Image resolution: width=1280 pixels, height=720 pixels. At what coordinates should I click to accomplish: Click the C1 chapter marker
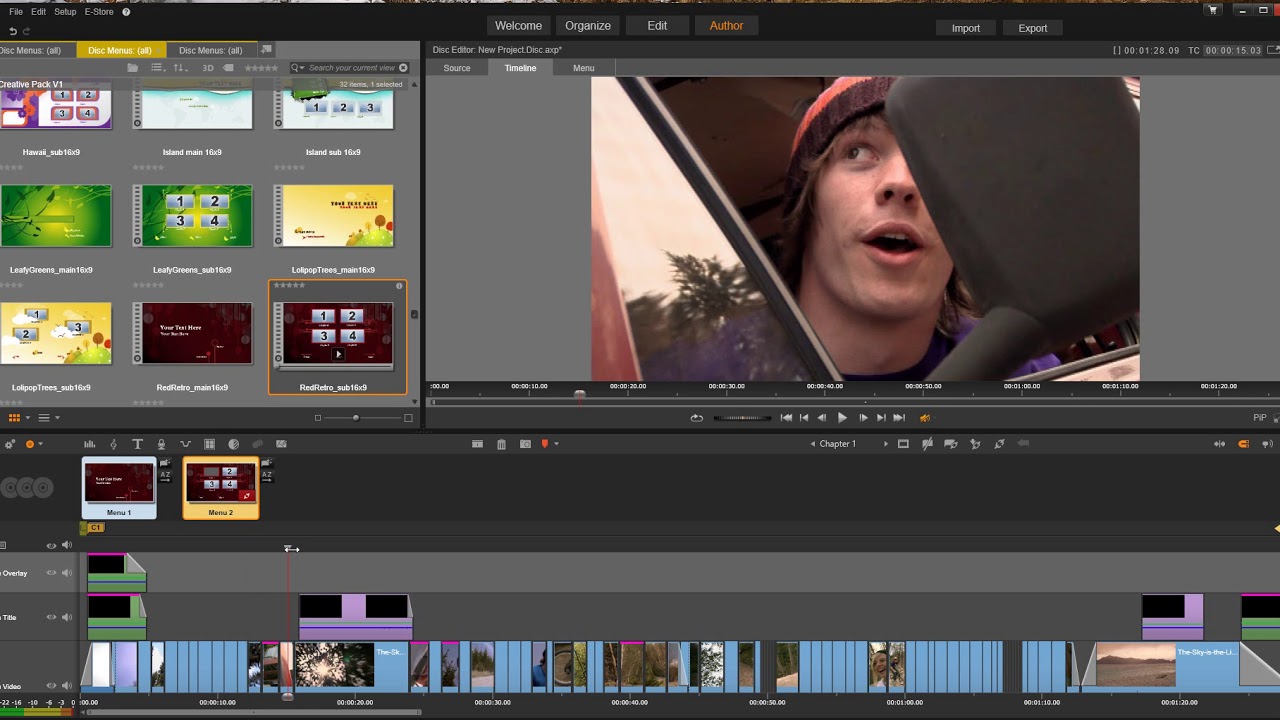[95, 527]
